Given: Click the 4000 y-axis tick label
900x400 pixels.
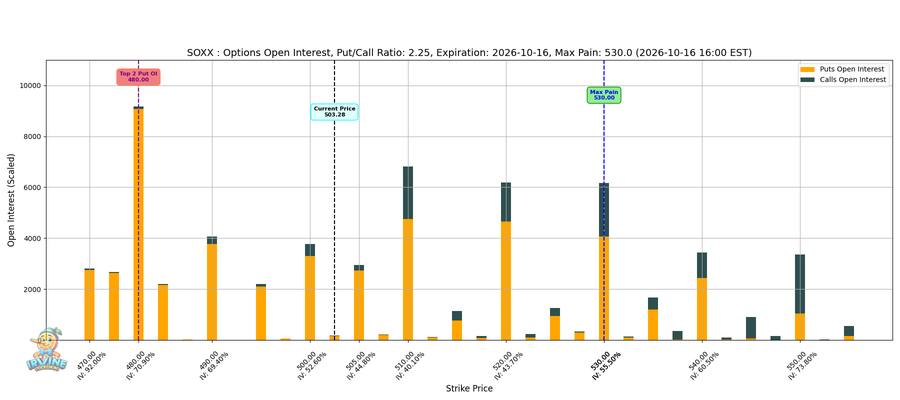Looking at the screenshot, I should [31, 238].
